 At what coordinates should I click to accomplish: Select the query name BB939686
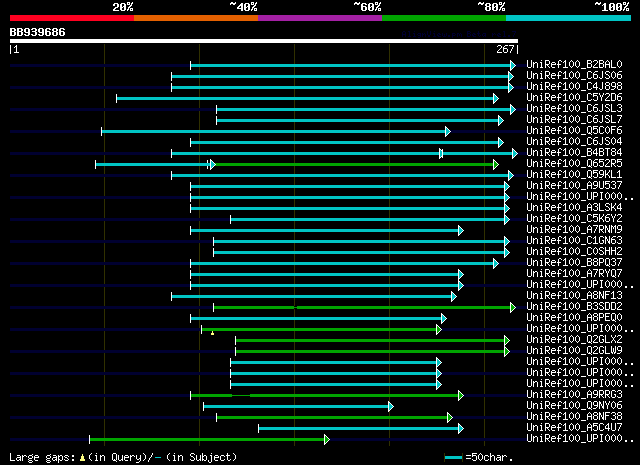(x=38, y=32)
